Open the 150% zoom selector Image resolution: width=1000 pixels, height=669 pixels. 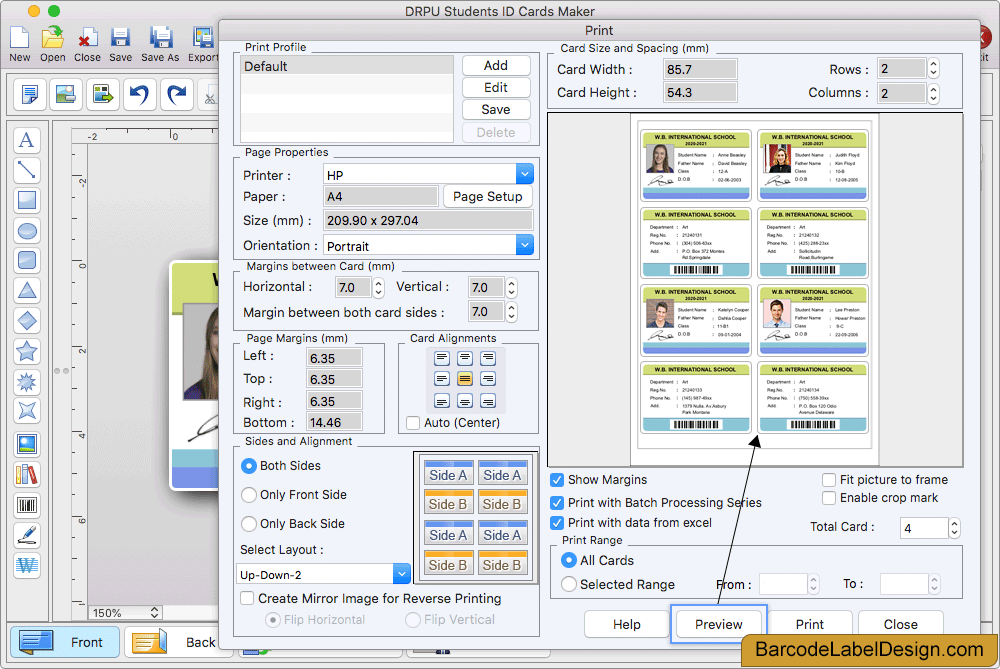coord(124,613)
